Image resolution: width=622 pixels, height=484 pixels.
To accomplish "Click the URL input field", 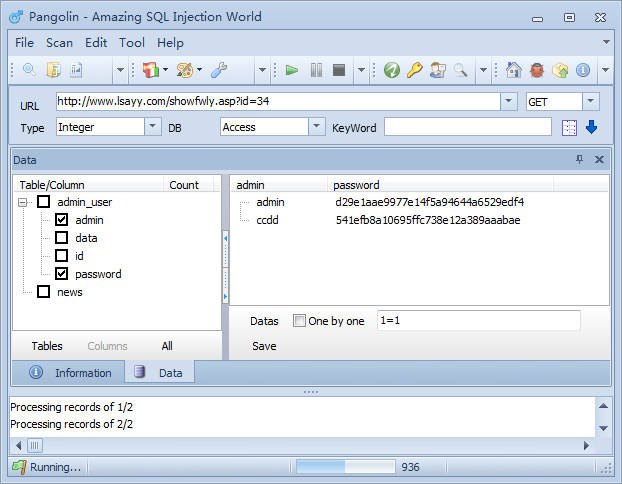I will point(278,101).
